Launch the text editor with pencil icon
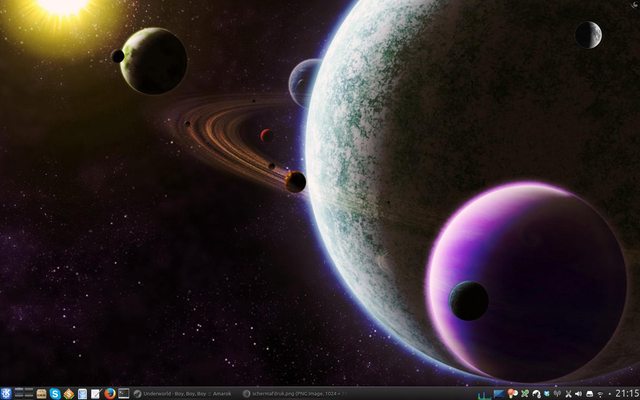The width and height of the screenshot is (640, 400). (96, 393)
